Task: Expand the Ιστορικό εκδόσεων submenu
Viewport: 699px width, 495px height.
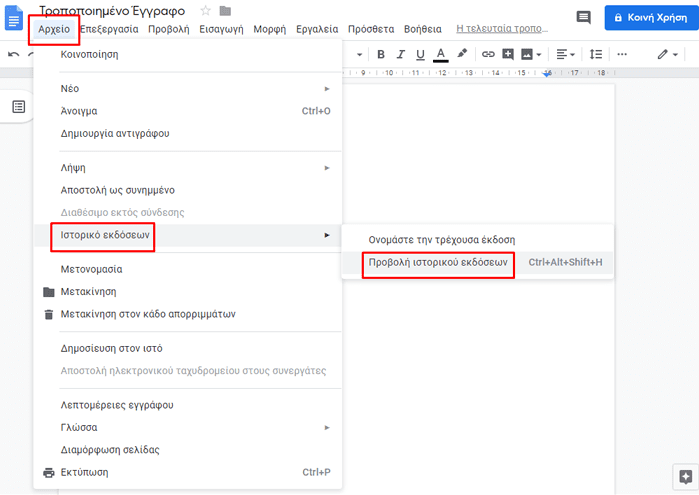Action: [x=188, y=235]
